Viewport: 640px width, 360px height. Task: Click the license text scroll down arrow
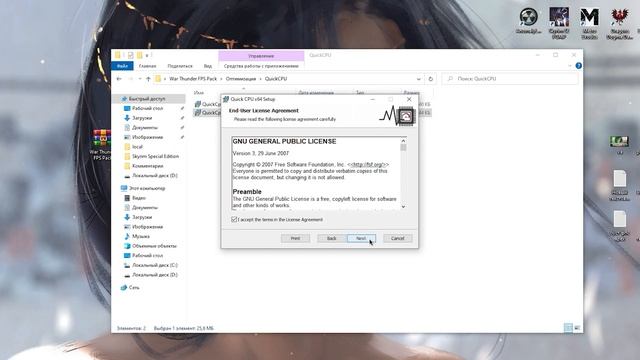click(x=403, y=207)
